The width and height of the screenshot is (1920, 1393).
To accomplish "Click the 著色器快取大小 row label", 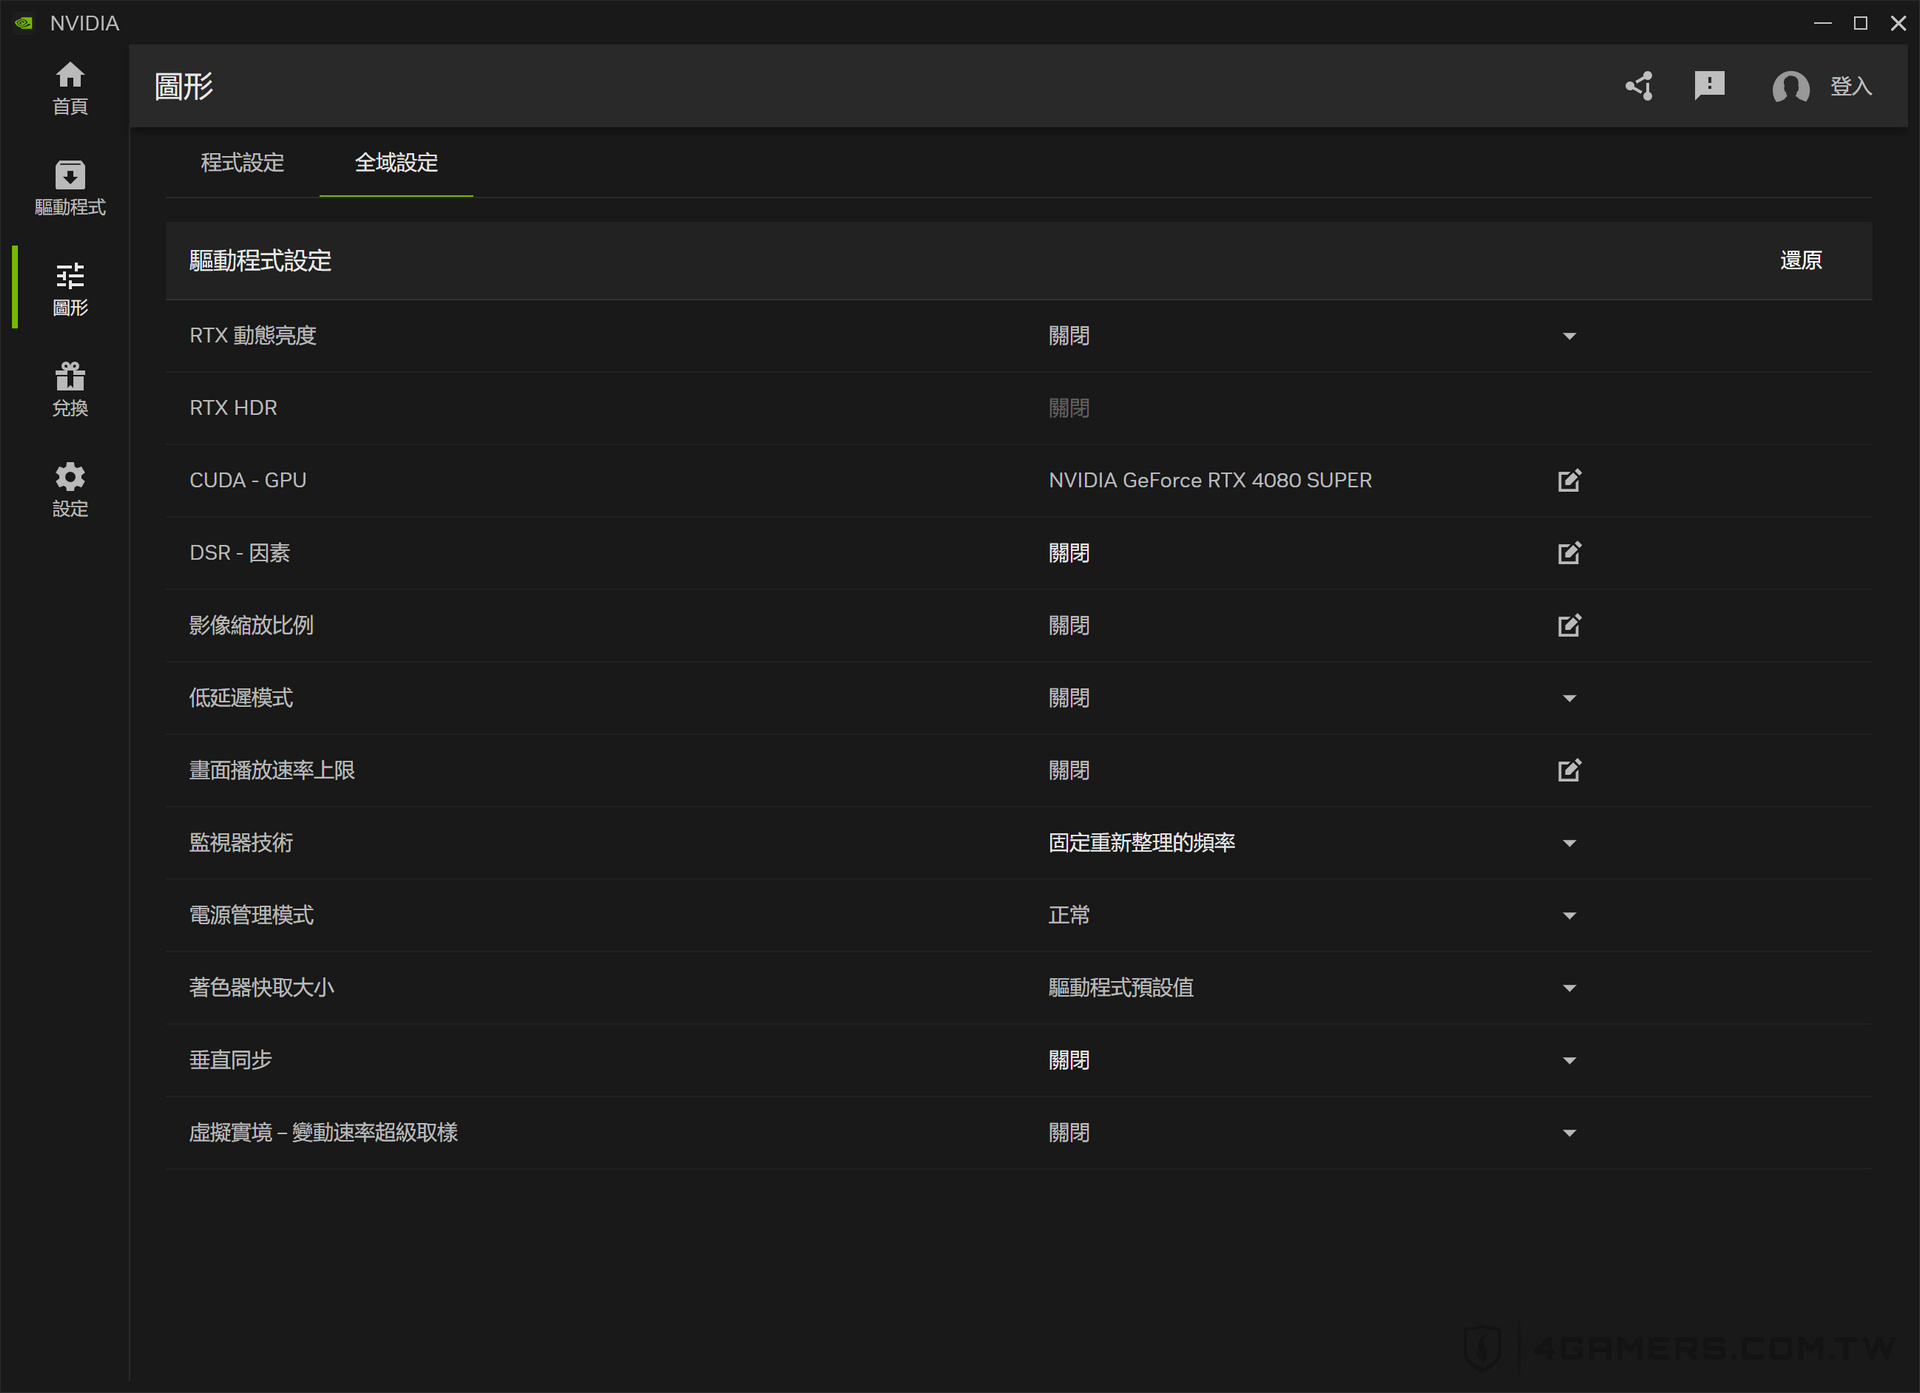I will (261, 988).
